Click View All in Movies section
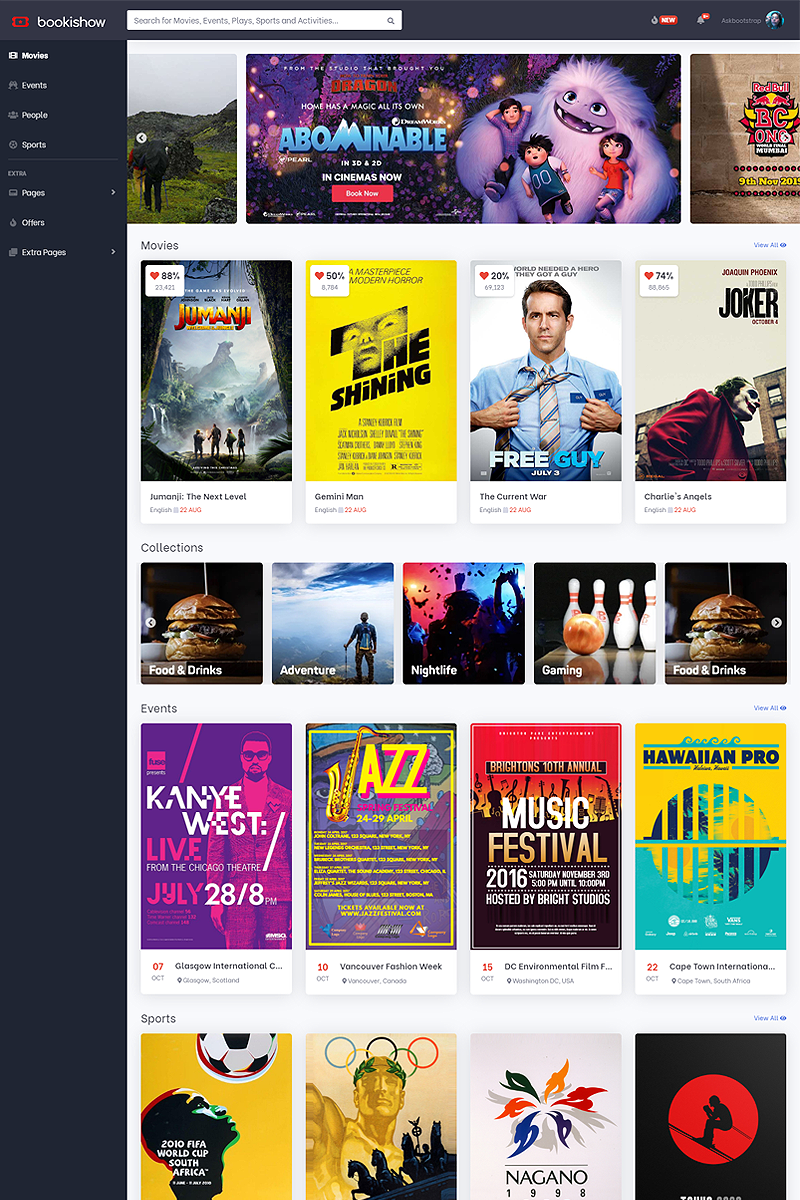 pos(770,245)
